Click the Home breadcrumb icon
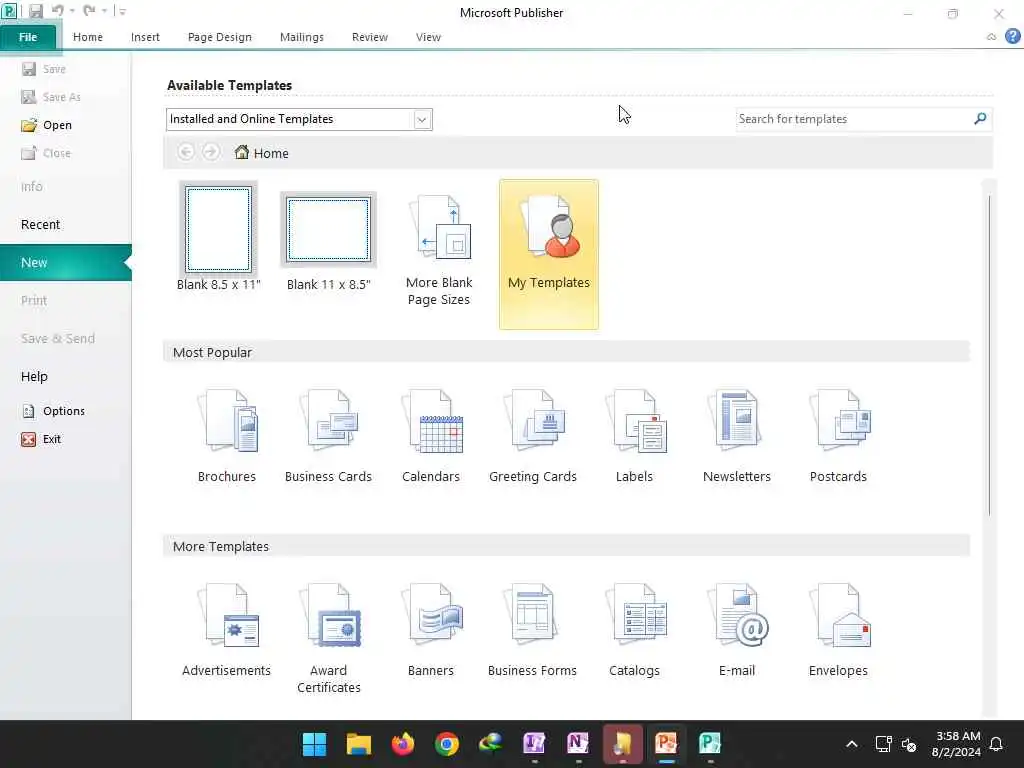This screenshot has height=768, width=1024. [242, 152]
